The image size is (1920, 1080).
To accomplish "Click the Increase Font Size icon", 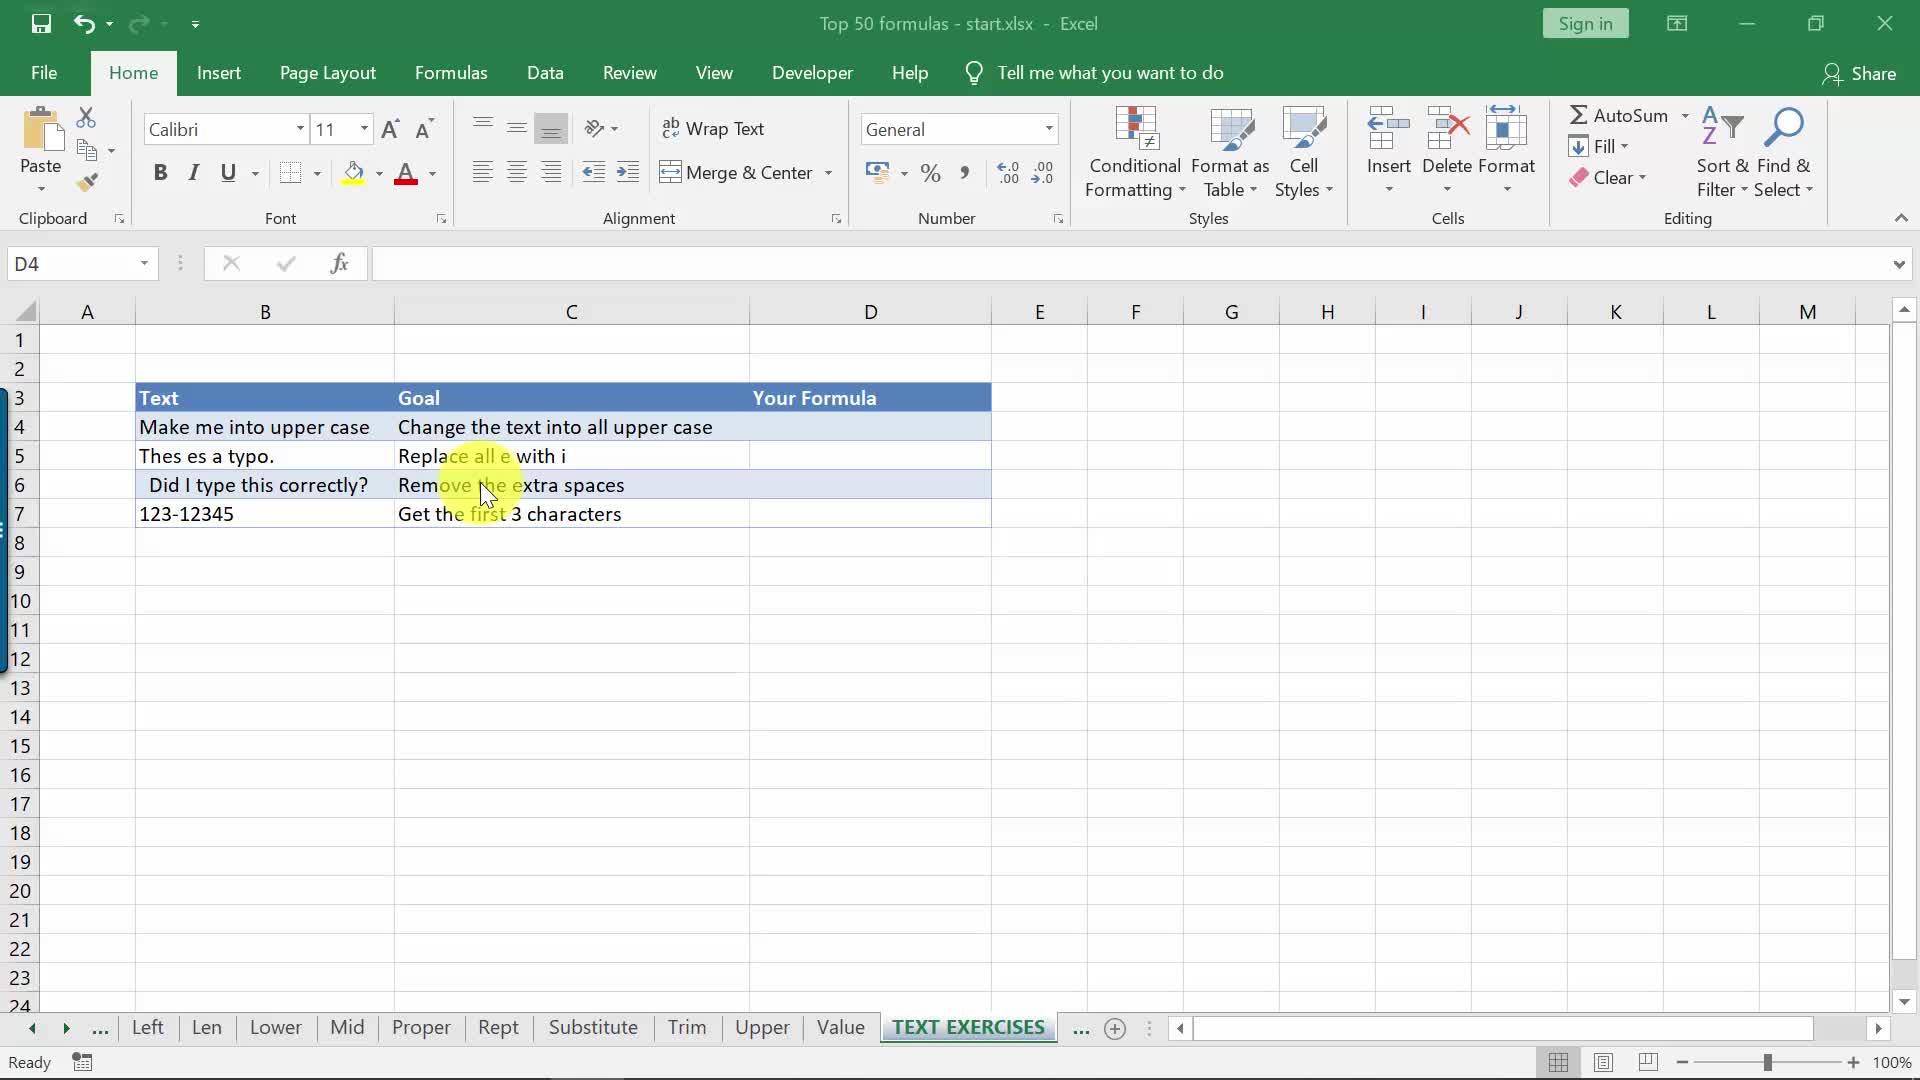I will point(390,129).
